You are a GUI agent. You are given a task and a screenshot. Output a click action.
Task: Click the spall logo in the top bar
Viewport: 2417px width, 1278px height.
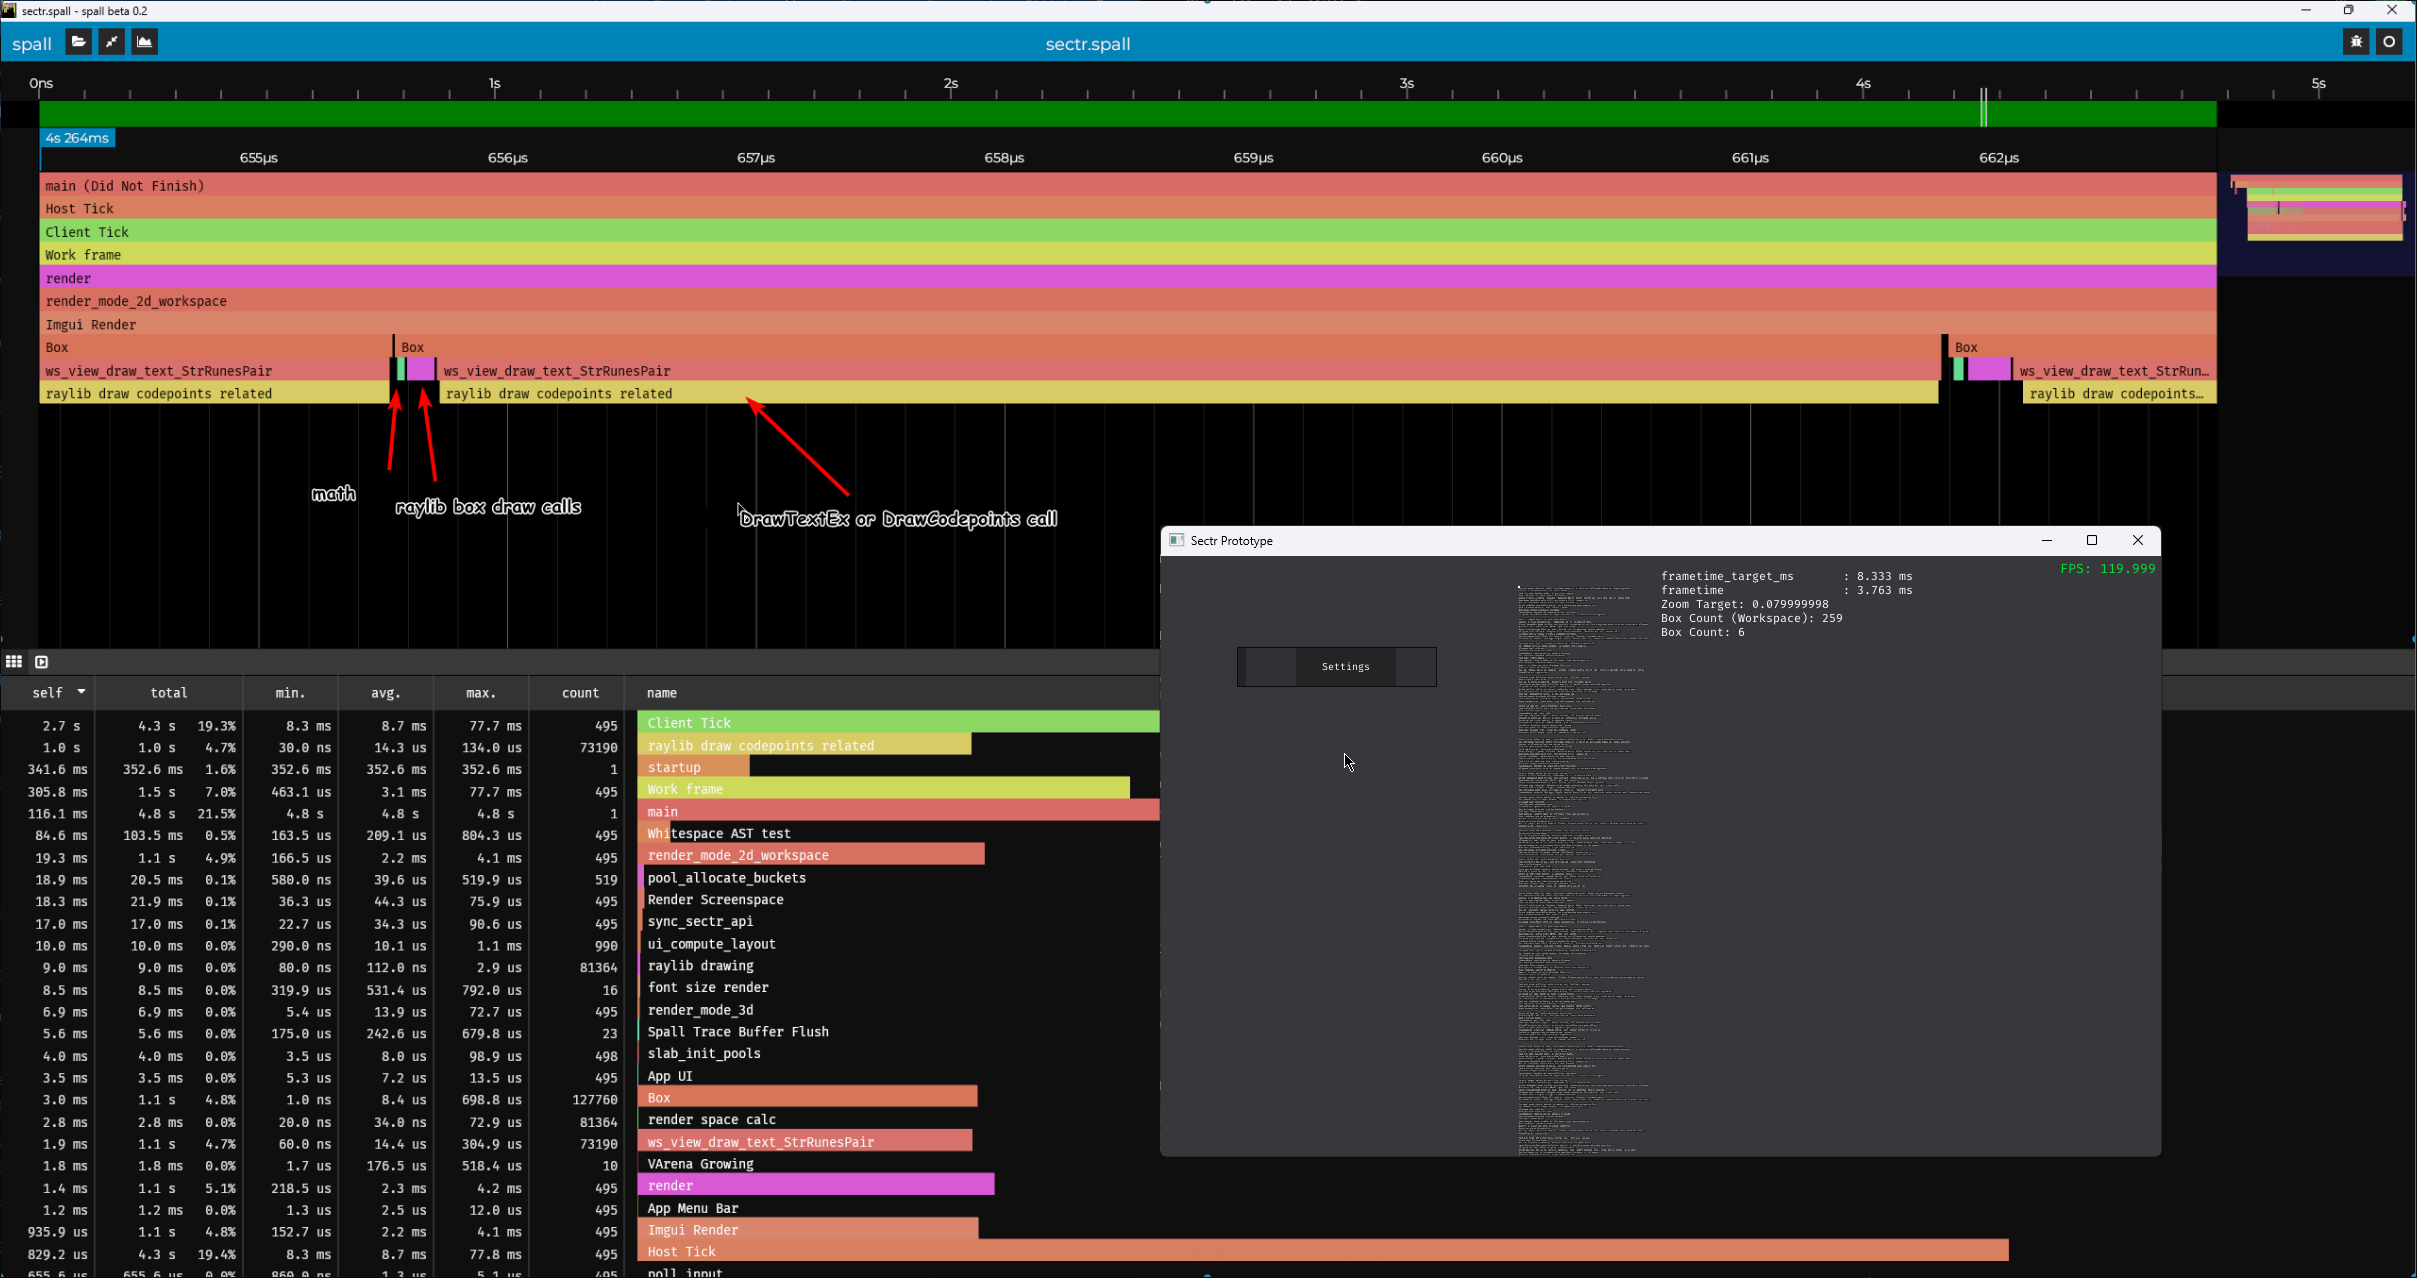point(31,43)
